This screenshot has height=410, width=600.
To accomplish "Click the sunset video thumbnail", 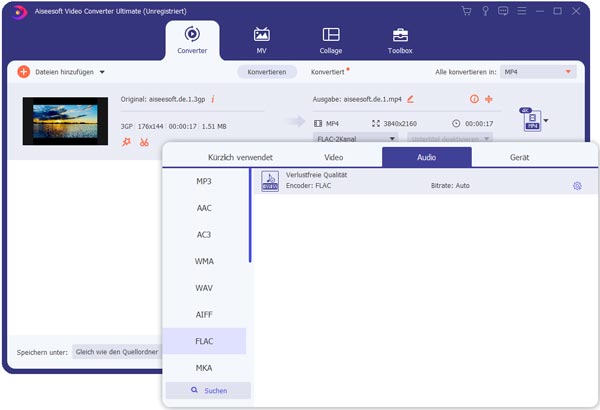I will click(64, 121).
